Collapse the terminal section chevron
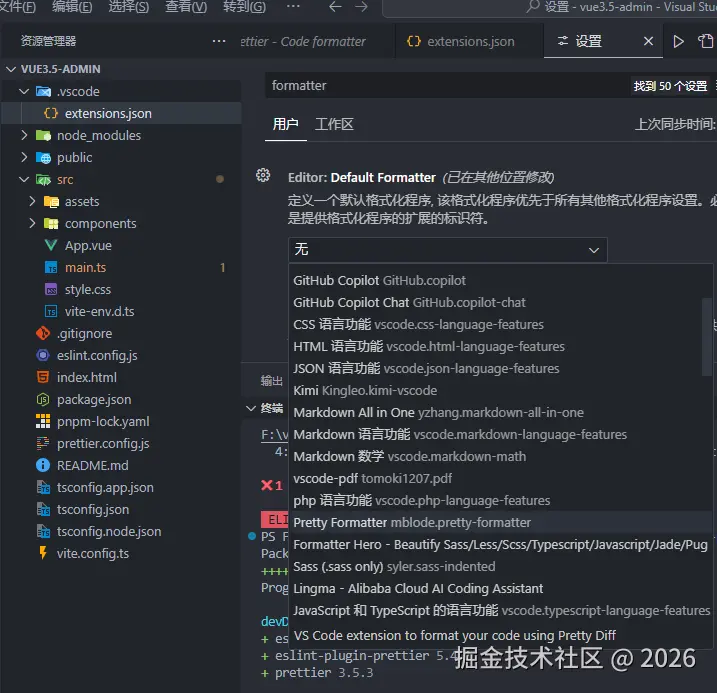 tap(251, 408)
